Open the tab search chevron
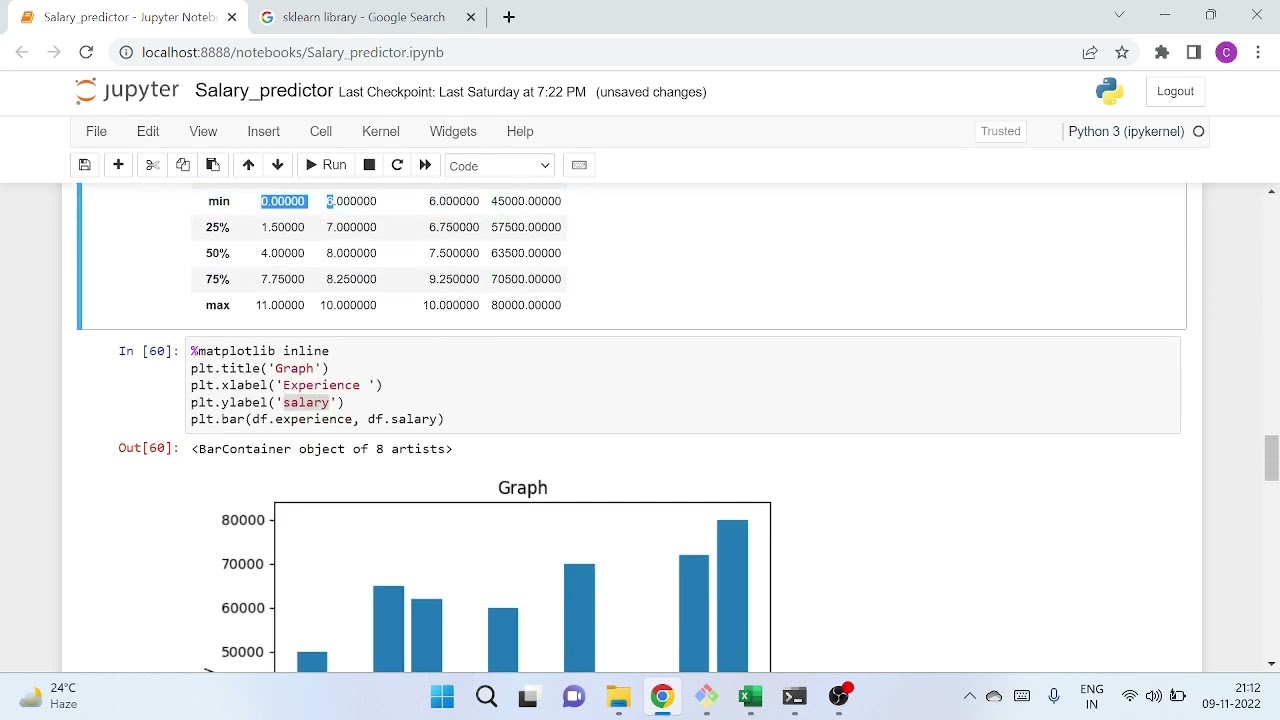Image resolution: width=1280 pixels, height=720 pixels. coord(1119,15)
